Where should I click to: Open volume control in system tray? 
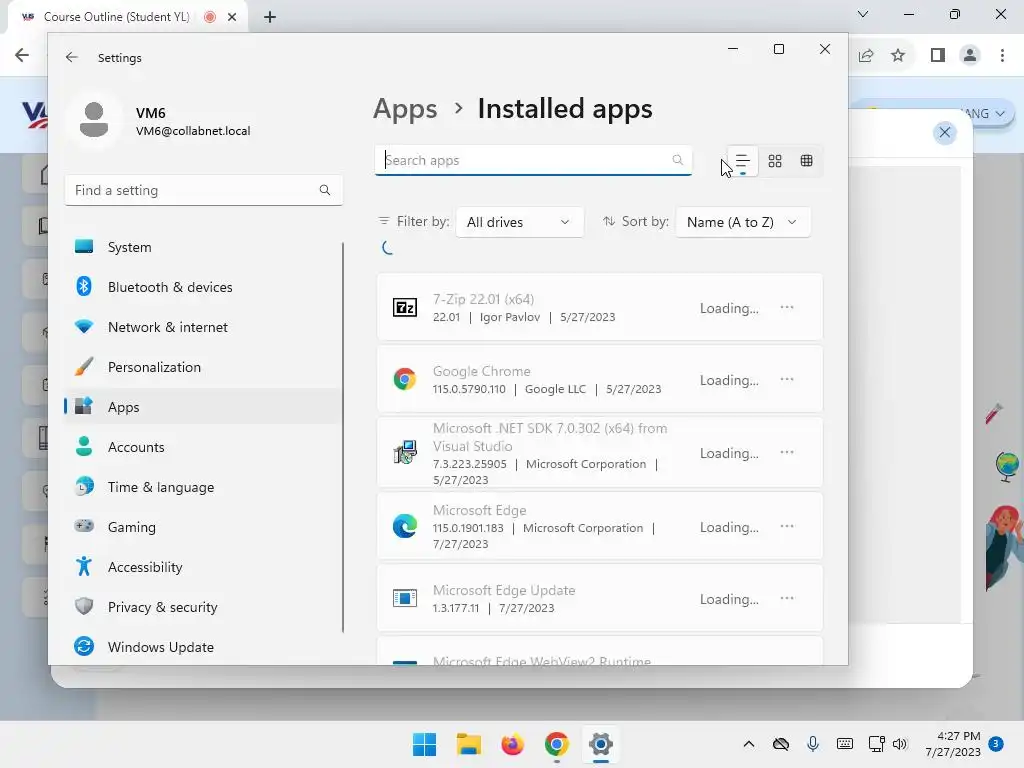click(900, 744)
